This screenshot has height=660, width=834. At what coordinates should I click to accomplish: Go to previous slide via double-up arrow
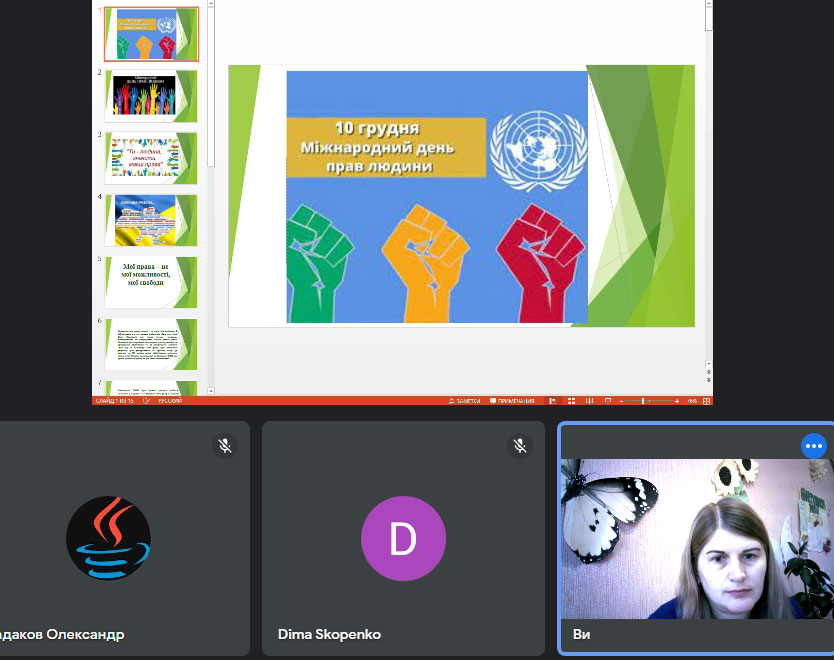(x=708, y=372)
